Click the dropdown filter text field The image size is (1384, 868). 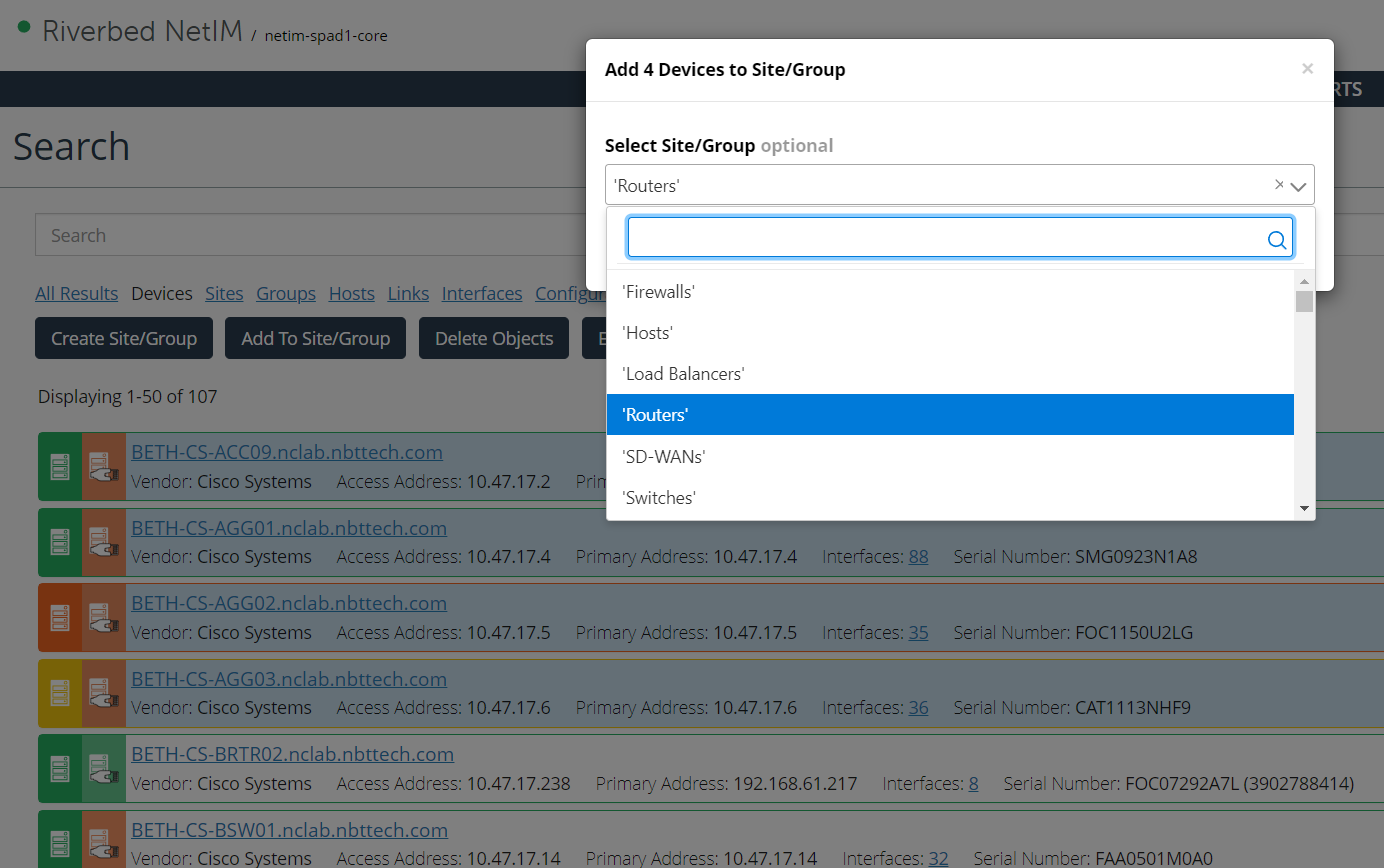tap(945, 238)
